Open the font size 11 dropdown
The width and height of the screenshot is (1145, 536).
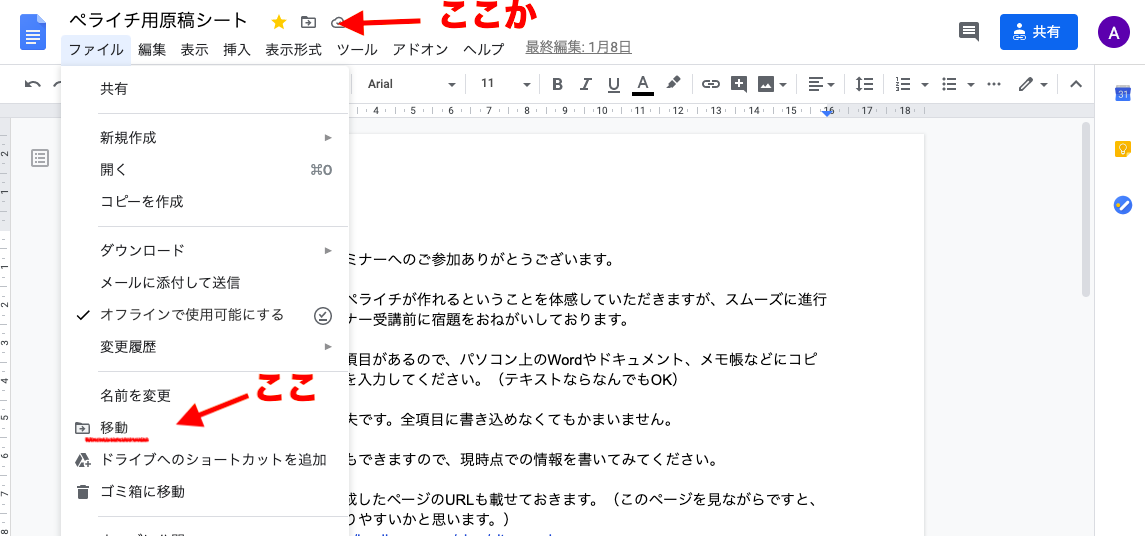click(505, 84)
